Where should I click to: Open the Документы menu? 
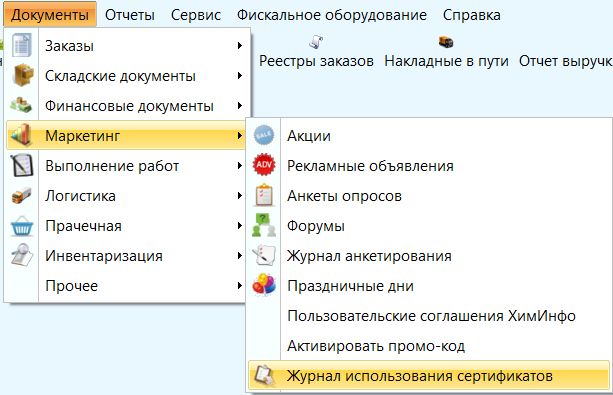[x=50, y=14]
